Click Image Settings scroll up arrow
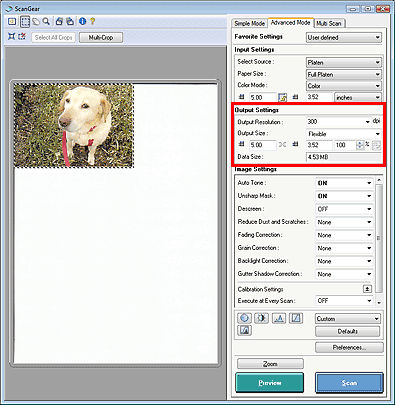Viewport: 395px width, 405px height. coord(379,180)
